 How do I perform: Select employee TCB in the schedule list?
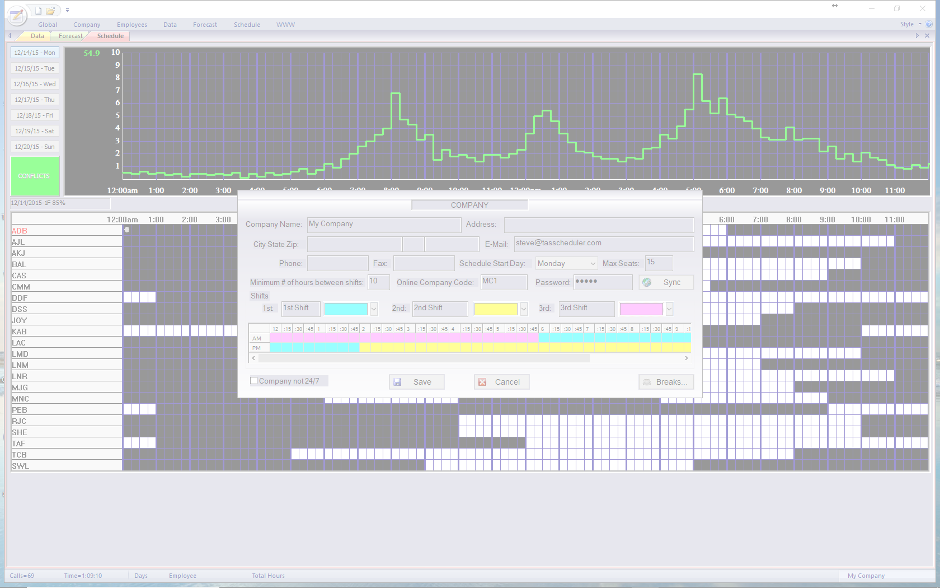67,455
